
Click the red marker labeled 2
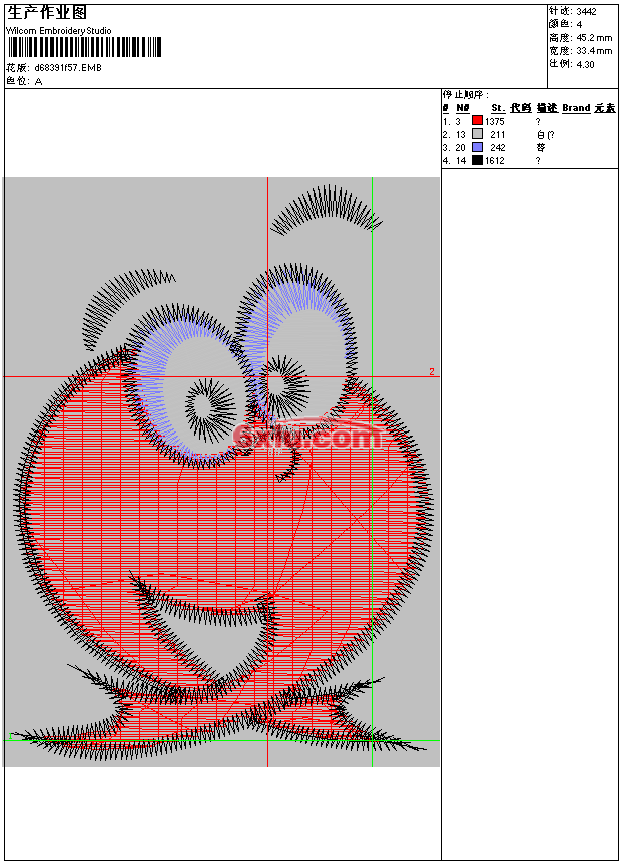point(432,372)
